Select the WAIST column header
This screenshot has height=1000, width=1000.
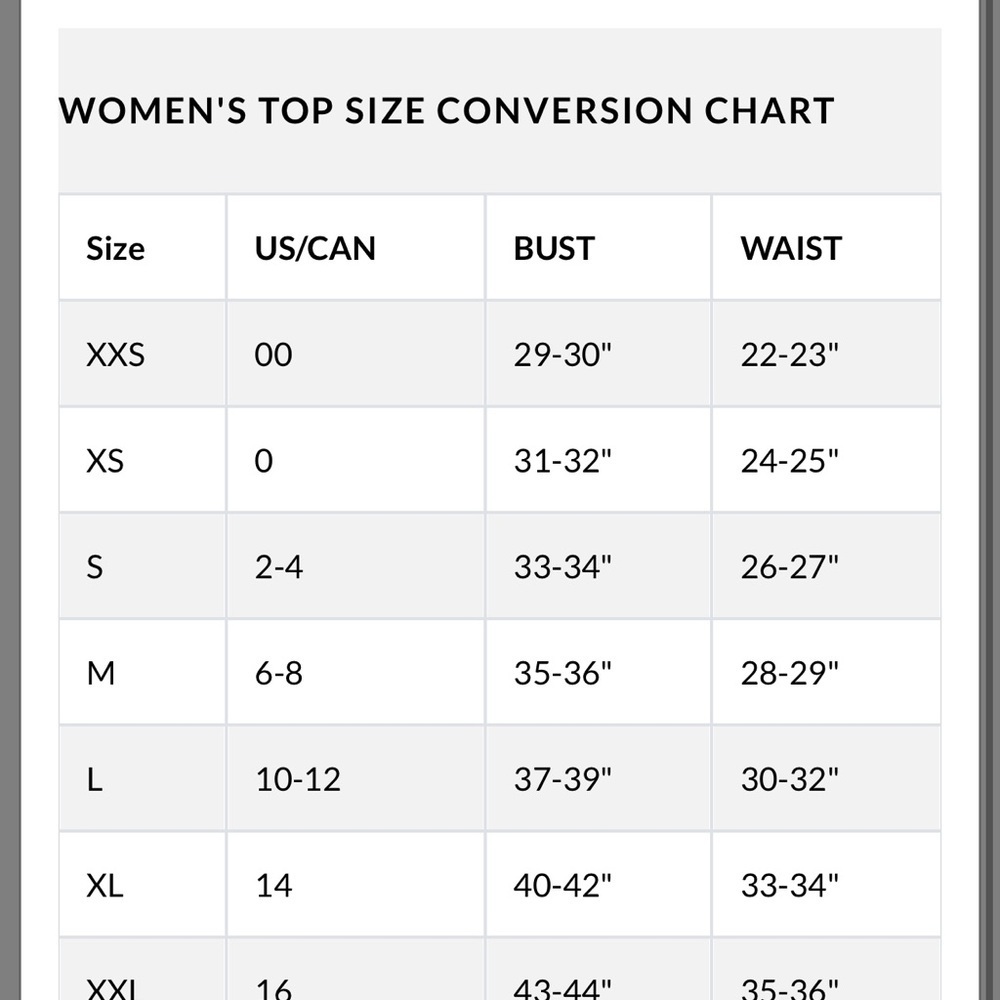click(x=791, y=248)
